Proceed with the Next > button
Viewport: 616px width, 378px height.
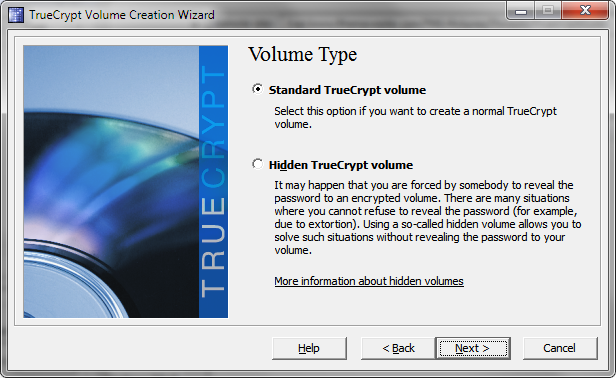click(473, 348)
